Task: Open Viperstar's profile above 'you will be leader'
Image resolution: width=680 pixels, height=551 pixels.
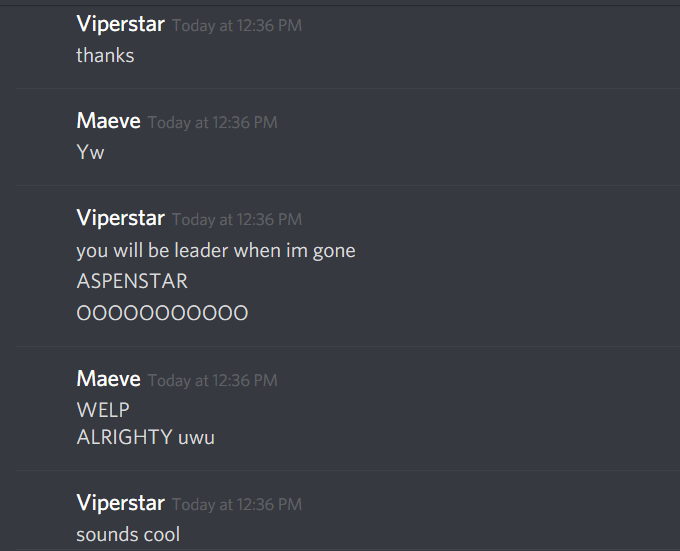Action: click(x=121, y=218)
